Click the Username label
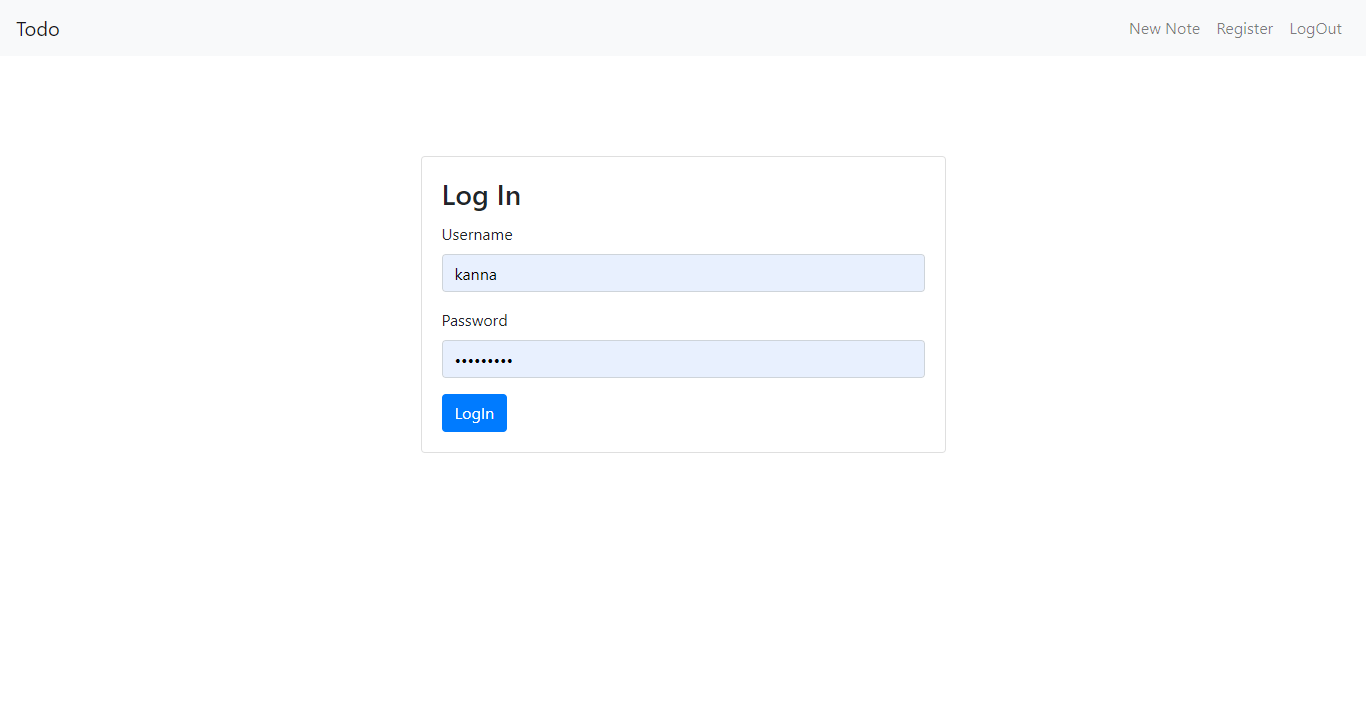The height and width of the screenshot is (713, 1366). 477,234
